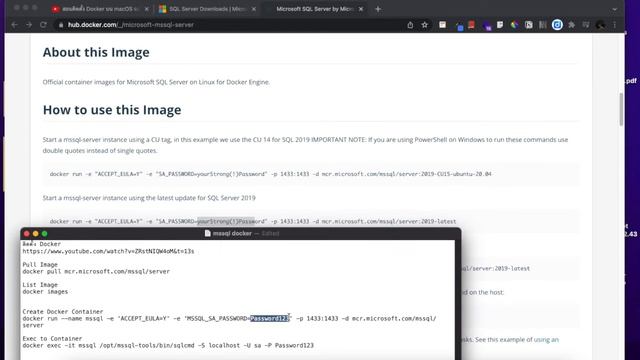The height and width of the screenshot is (360, 640).
Task: Click 'Start a mssql-server instance using the latest update' text
Action: tap(149, 198)
